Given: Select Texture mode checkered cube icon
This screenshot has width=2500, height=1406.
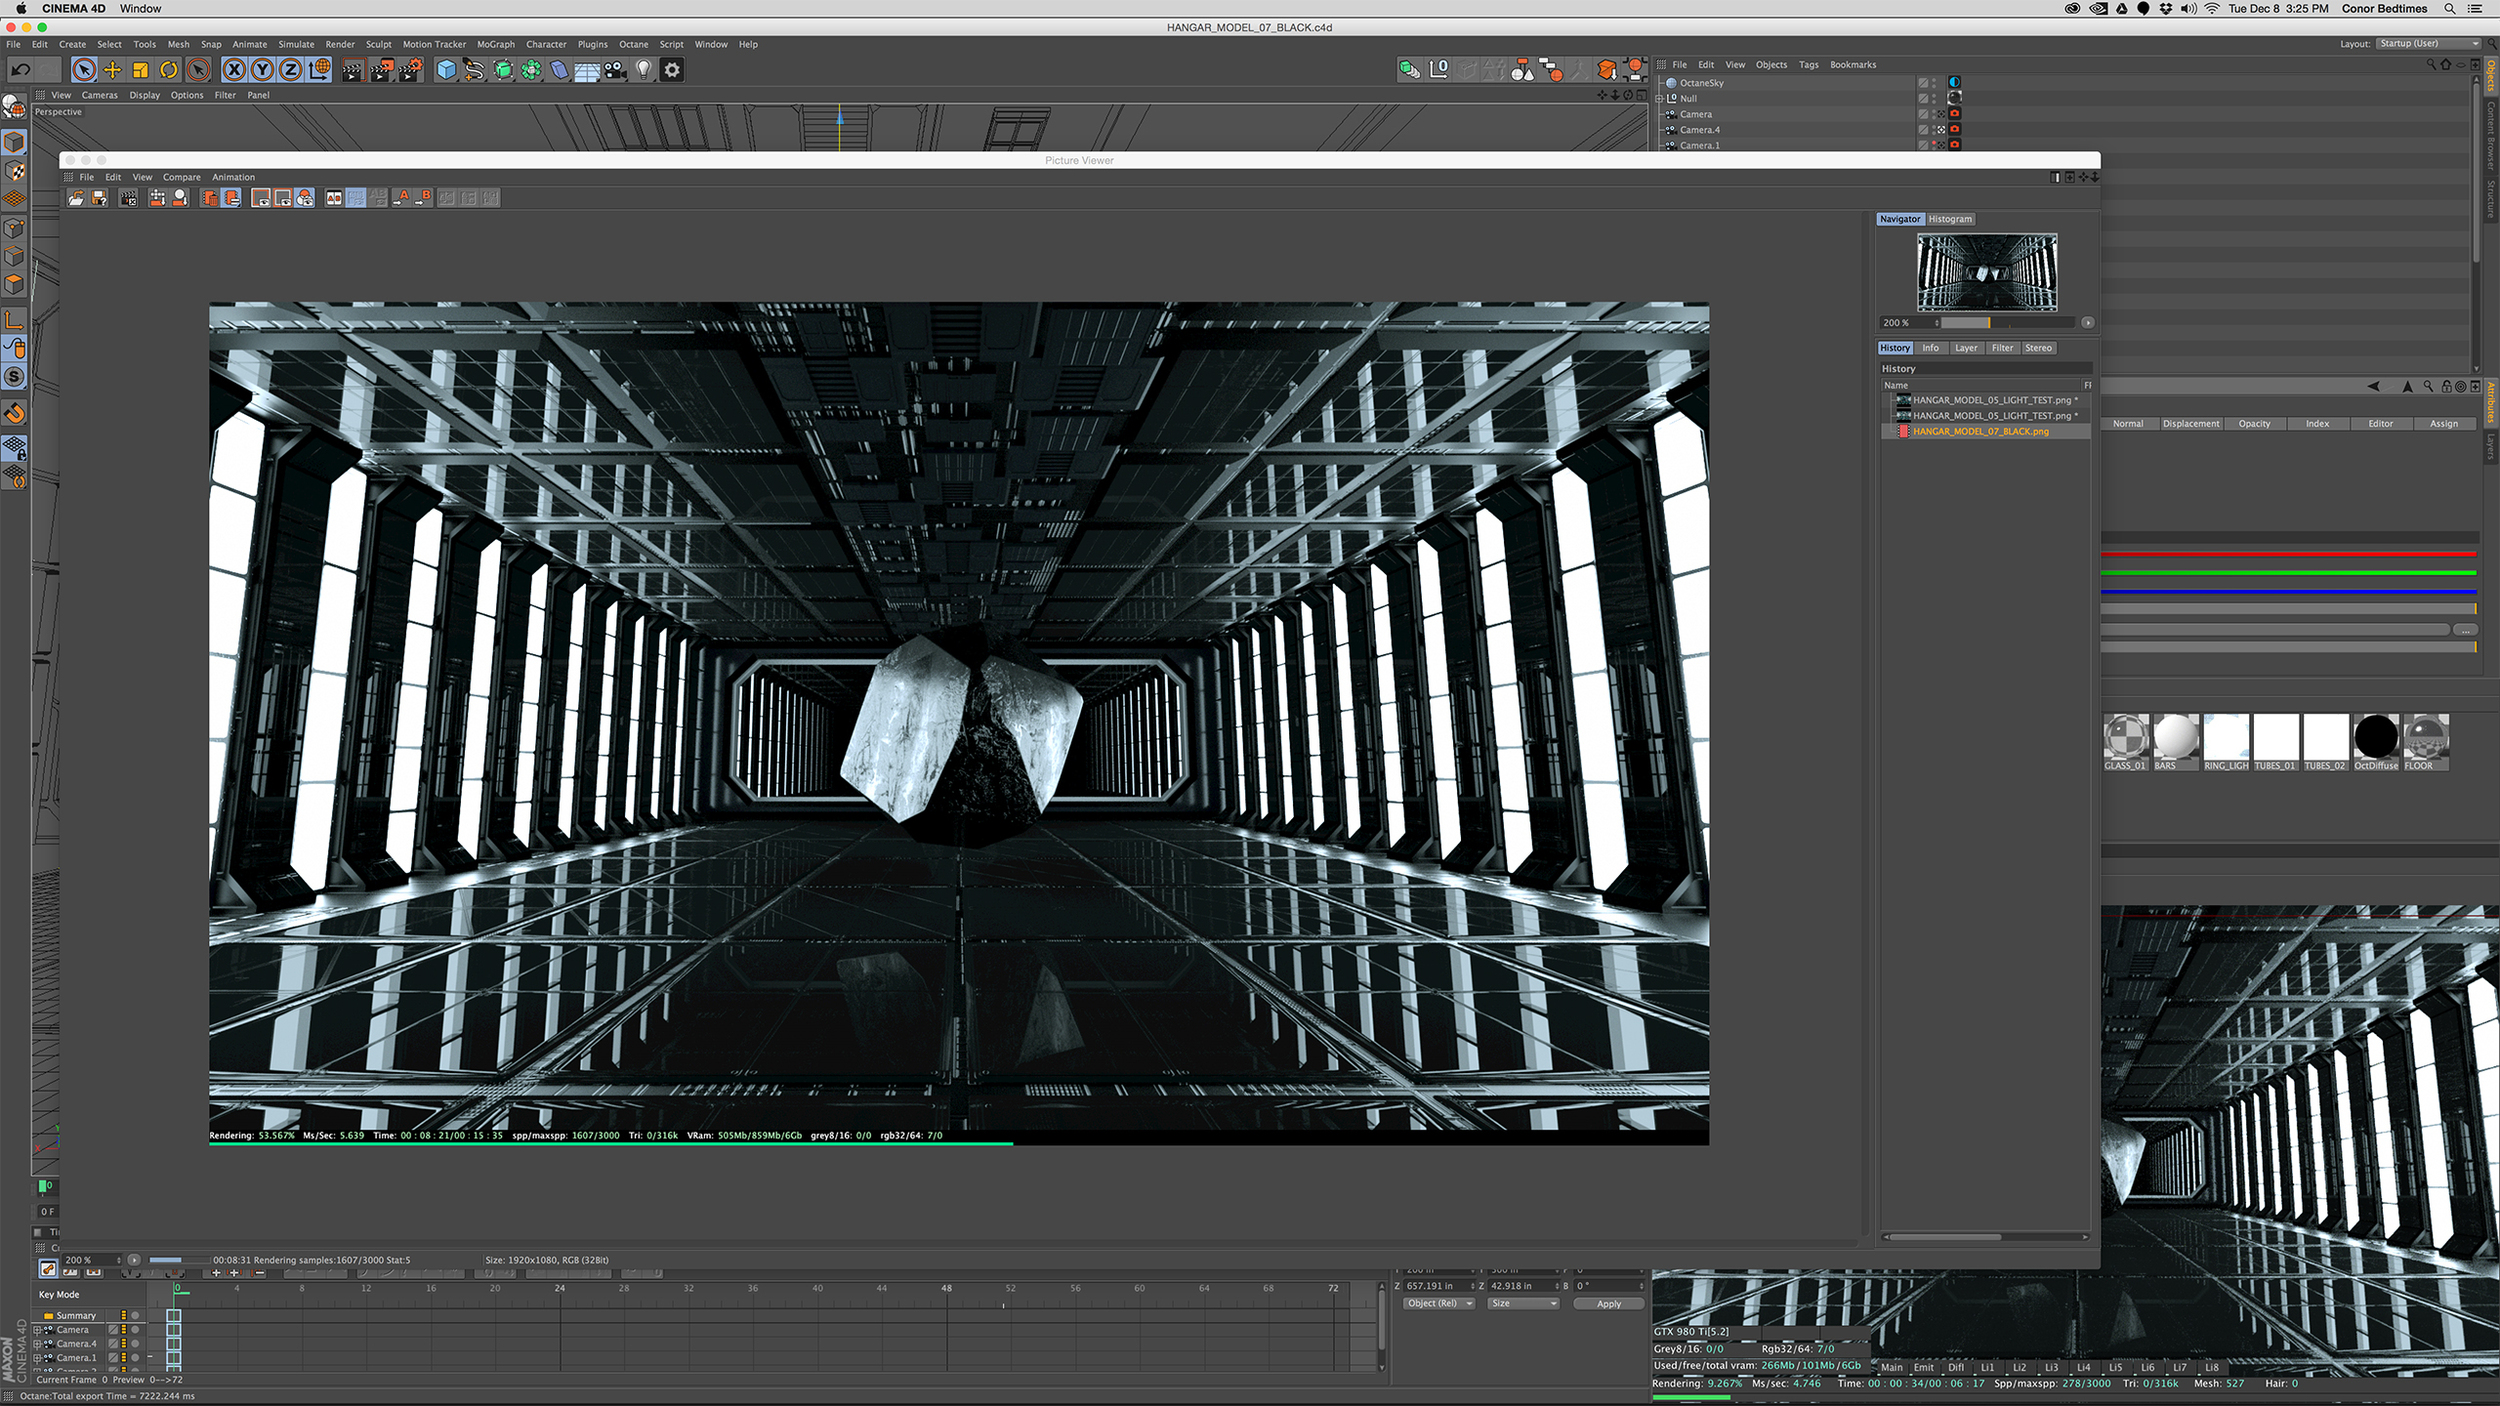Looking at the screenshot, I should [14, 171].
